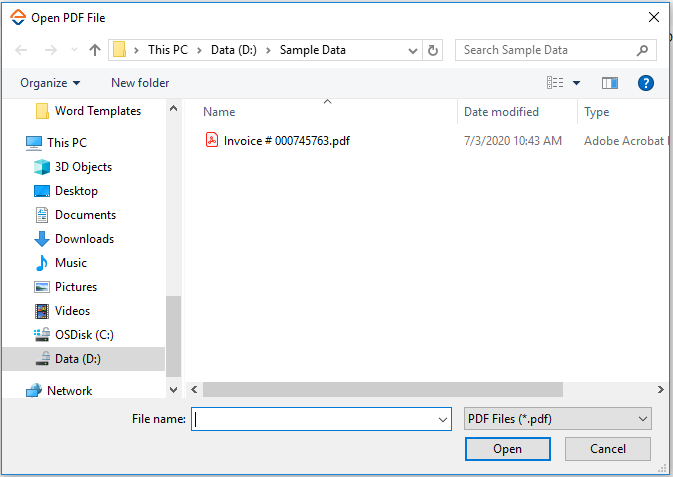Viewport: 673px width, 477px height.
Task: Toggle the preview pane icon
Action: point(610,83)
